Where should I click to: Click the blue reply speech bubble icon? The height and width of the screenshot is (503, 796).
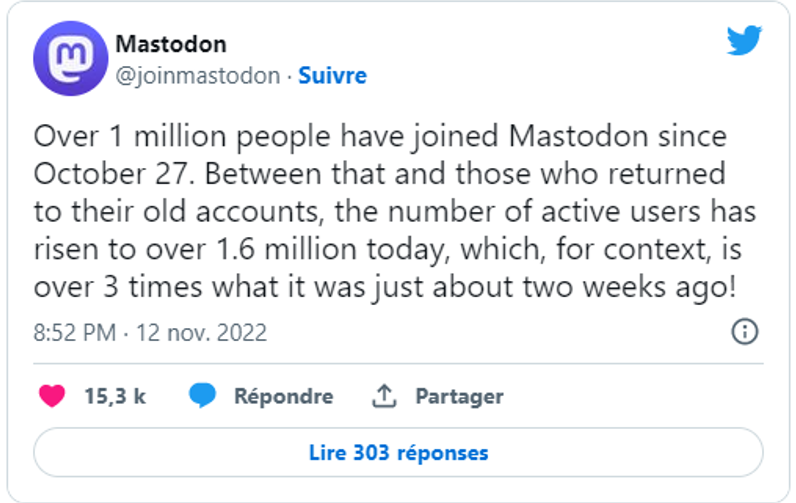point(203,396)
